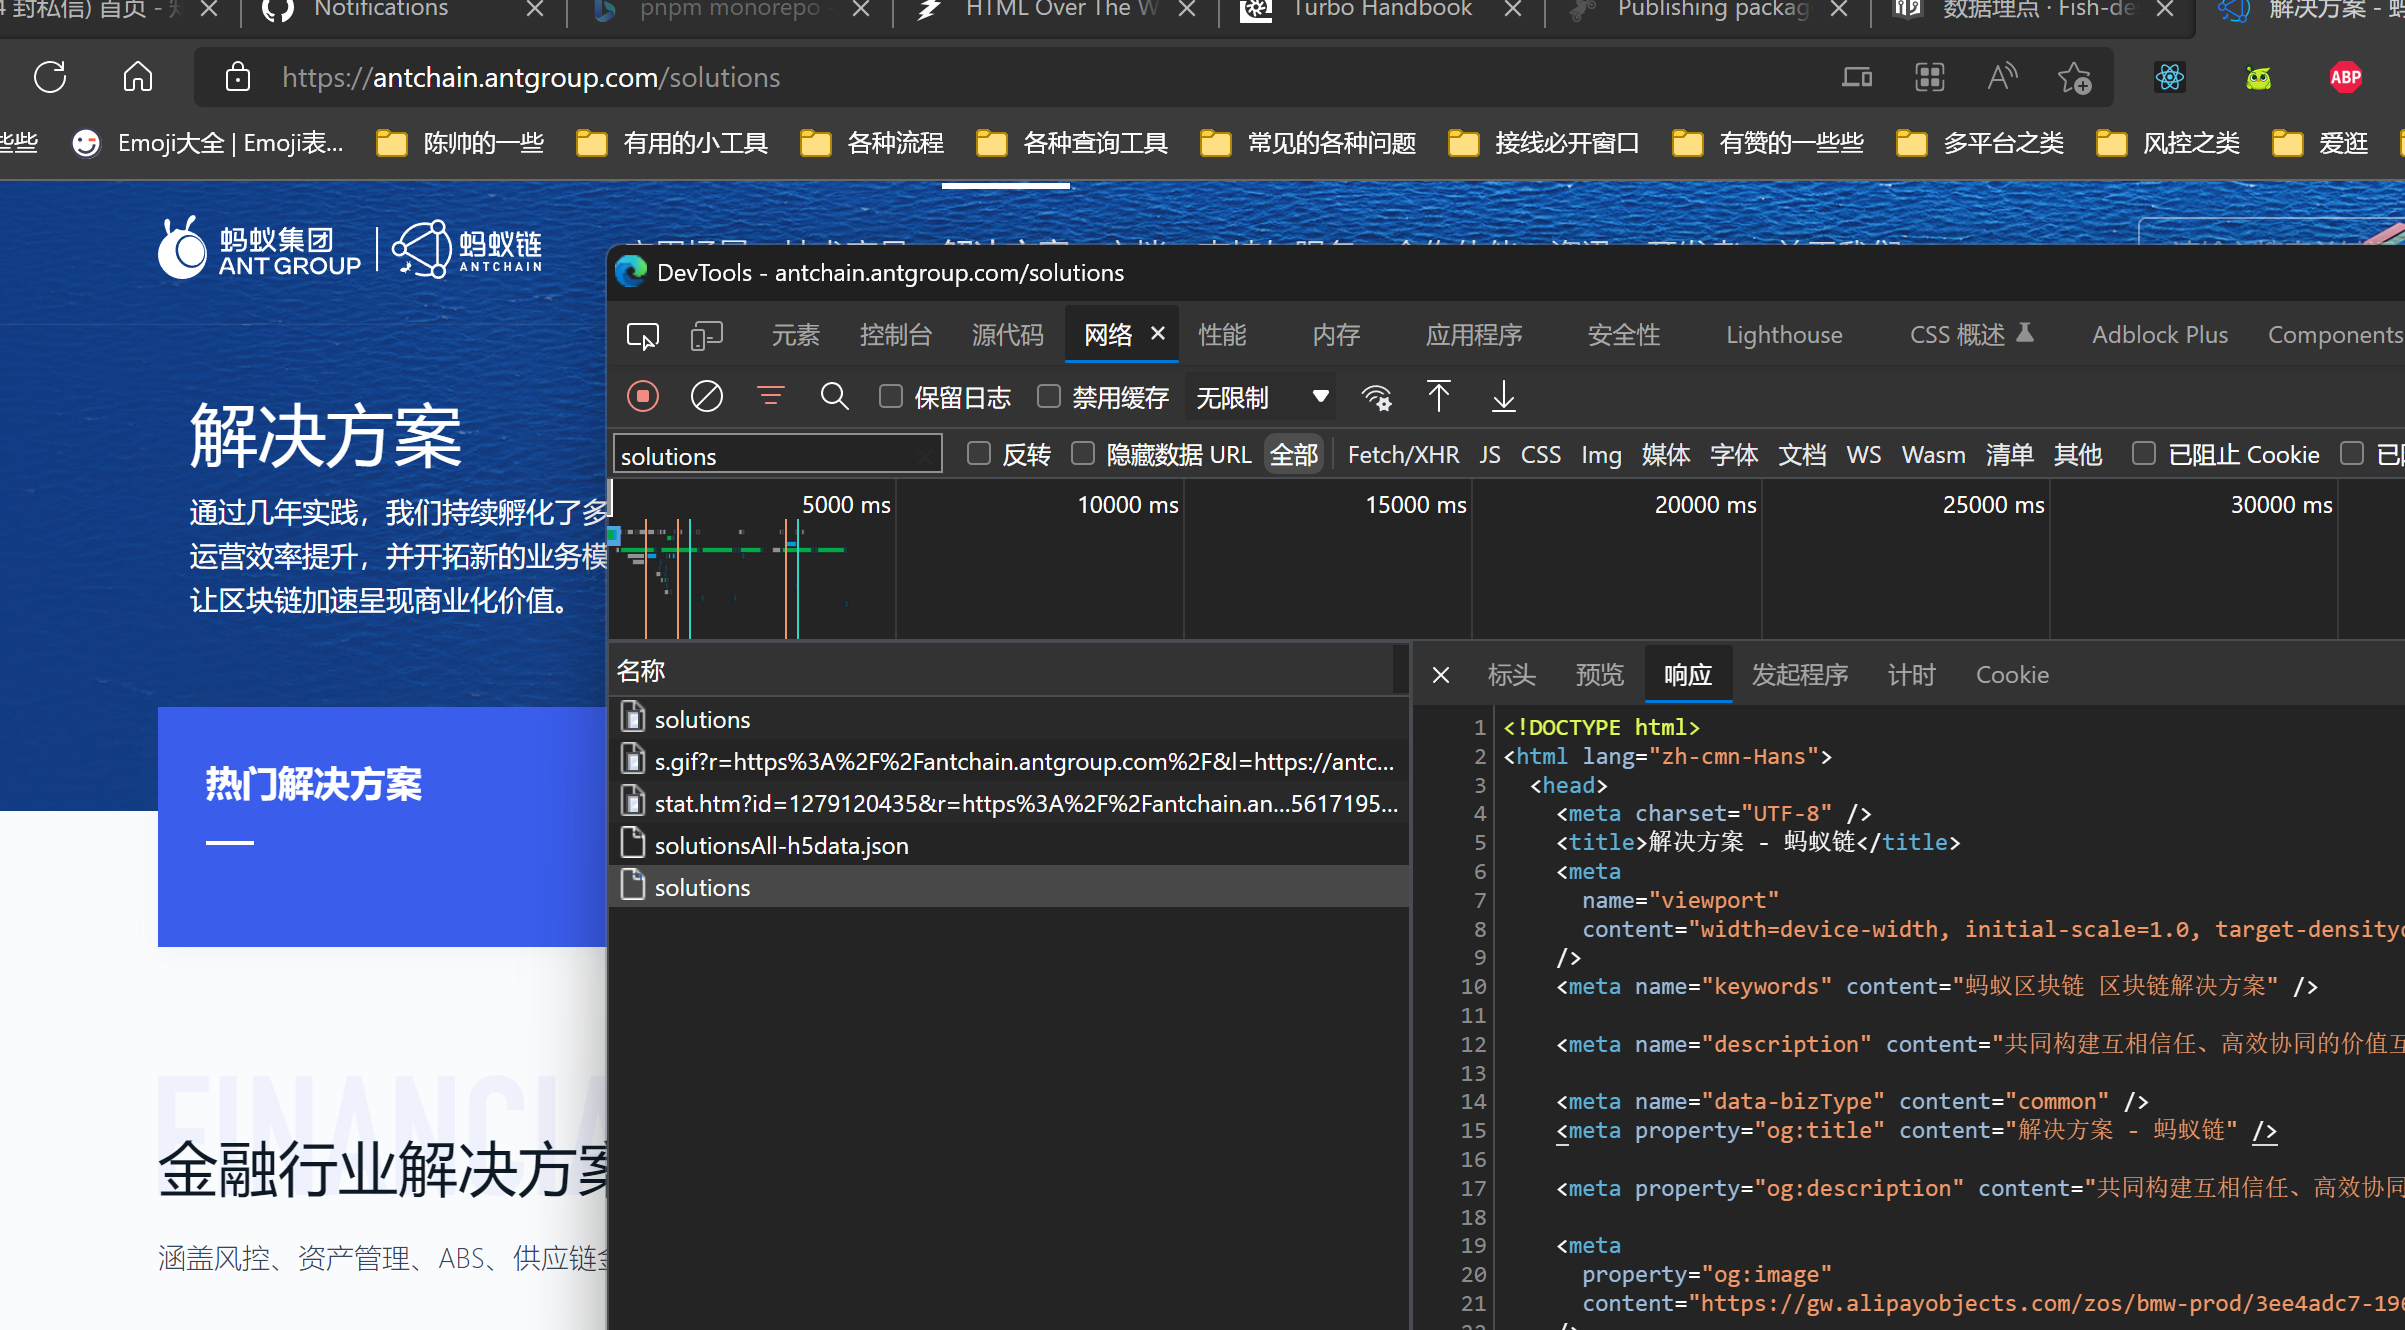
Task: Open the 有用的小工具 bookmark folder
Action: point(672,143)
